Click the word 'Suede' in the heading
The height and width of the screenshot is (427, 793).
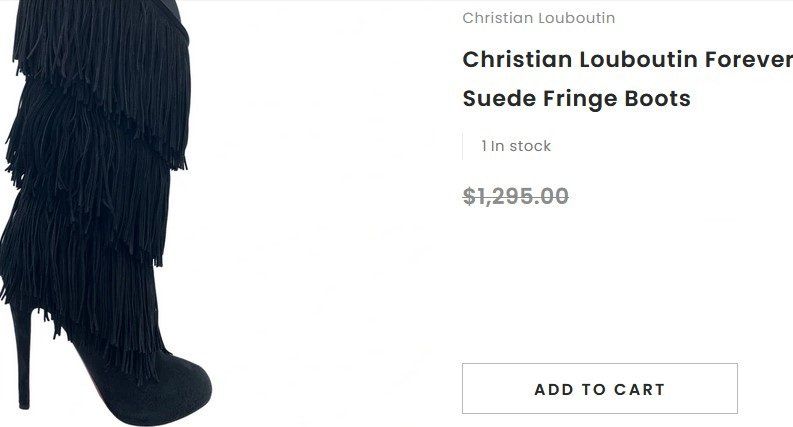coord(499,99)
